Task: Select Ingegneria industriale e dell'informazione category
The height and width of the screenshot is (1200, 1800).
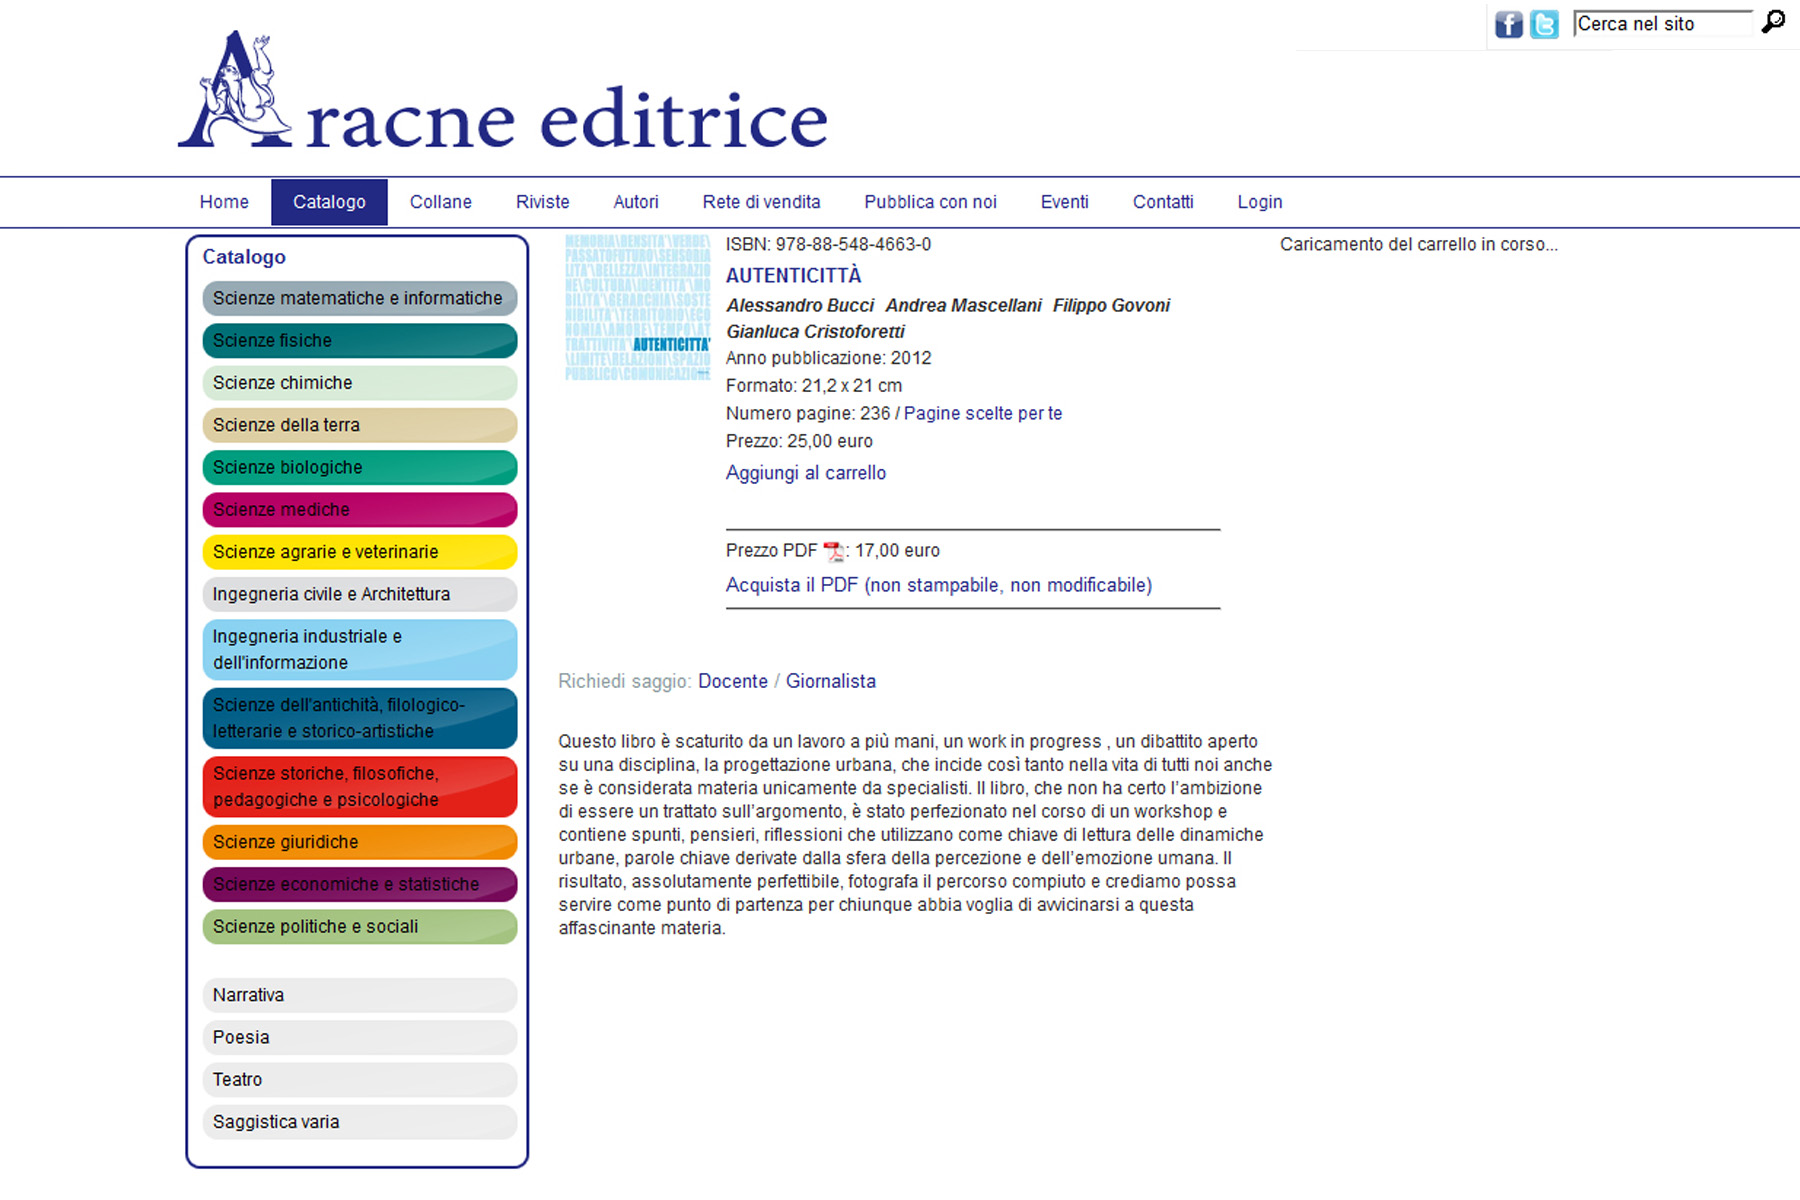Action: tap(360, 650)
